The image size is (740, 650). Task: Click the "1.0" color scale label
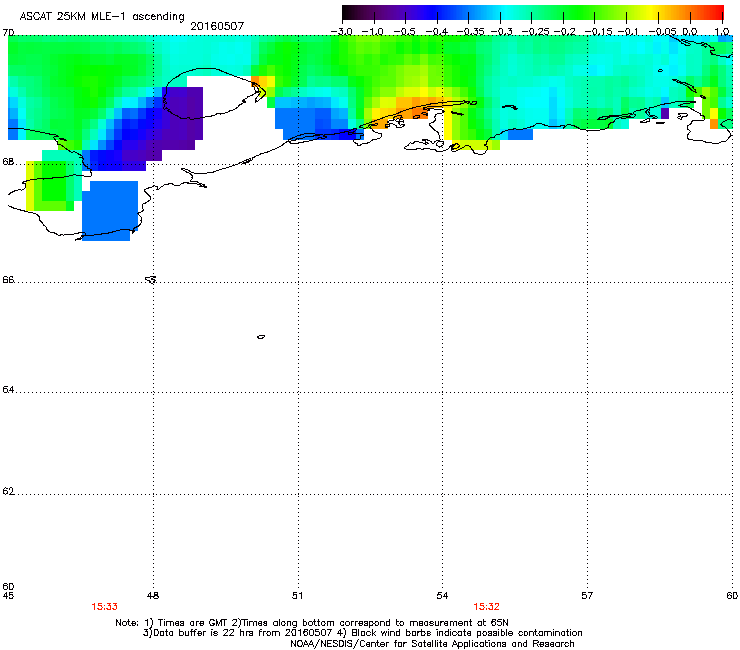722,32
